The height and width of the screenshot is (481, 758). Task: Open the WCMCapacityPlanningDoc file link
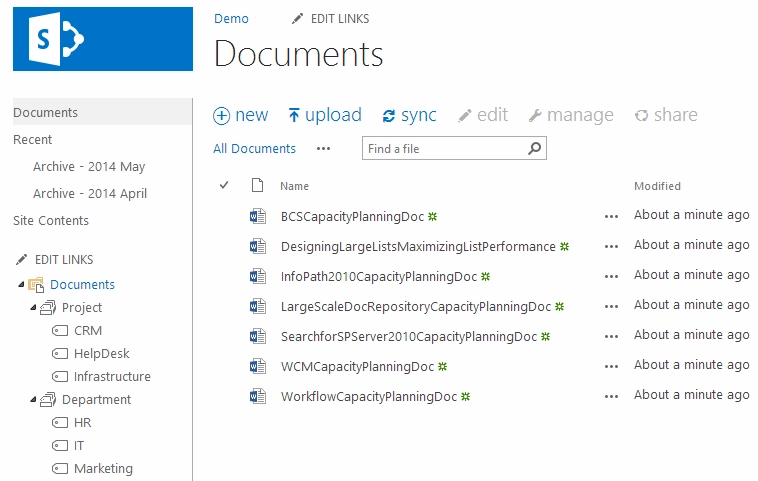[357, 366]
